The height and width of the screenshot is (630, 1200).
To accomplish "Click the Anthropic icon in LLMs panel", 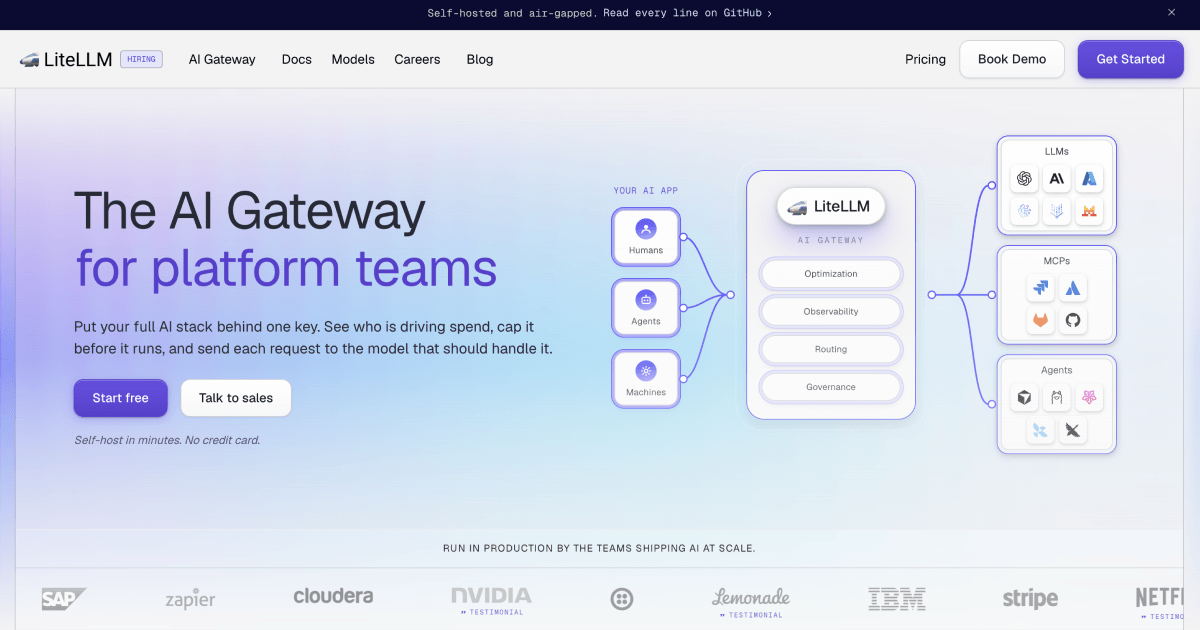I will coord(1056,179).
